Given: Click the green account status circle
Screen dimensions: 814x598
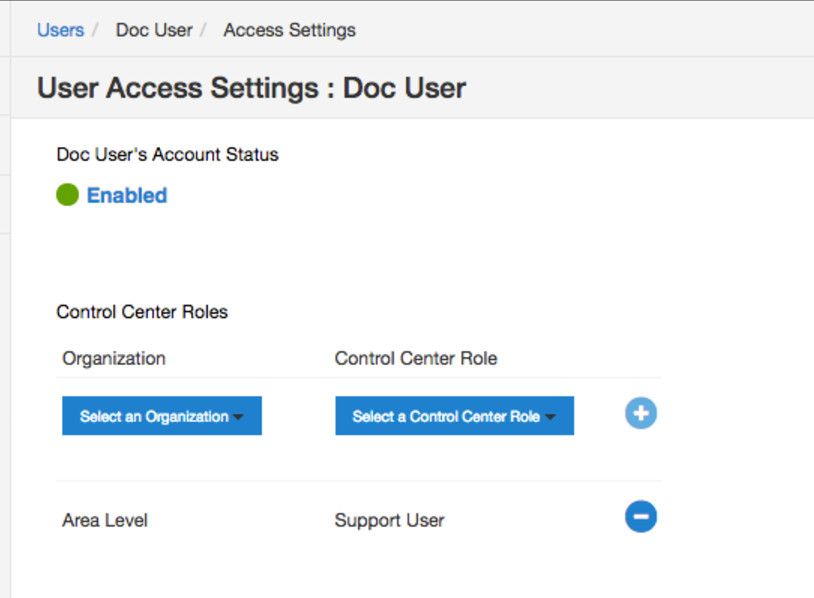Looking at the screenshot, I should click(67, 195).
